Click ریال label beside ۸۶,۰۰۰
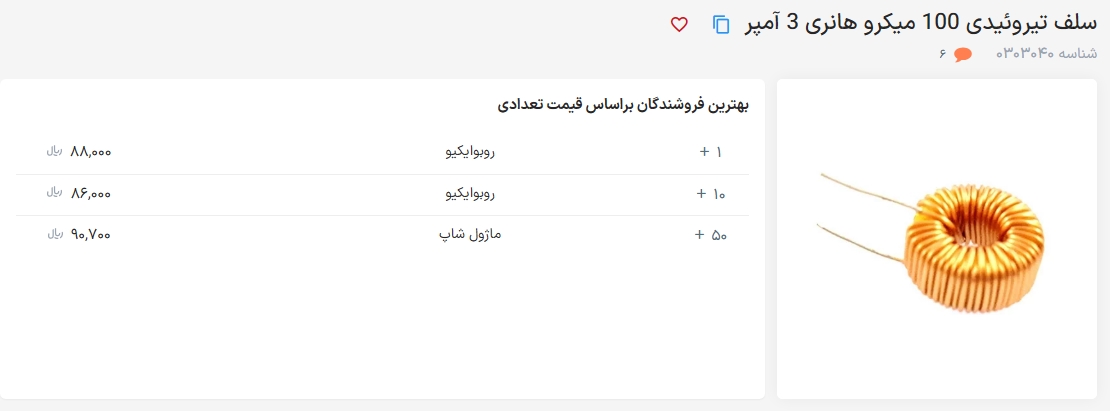 (55, 192)
